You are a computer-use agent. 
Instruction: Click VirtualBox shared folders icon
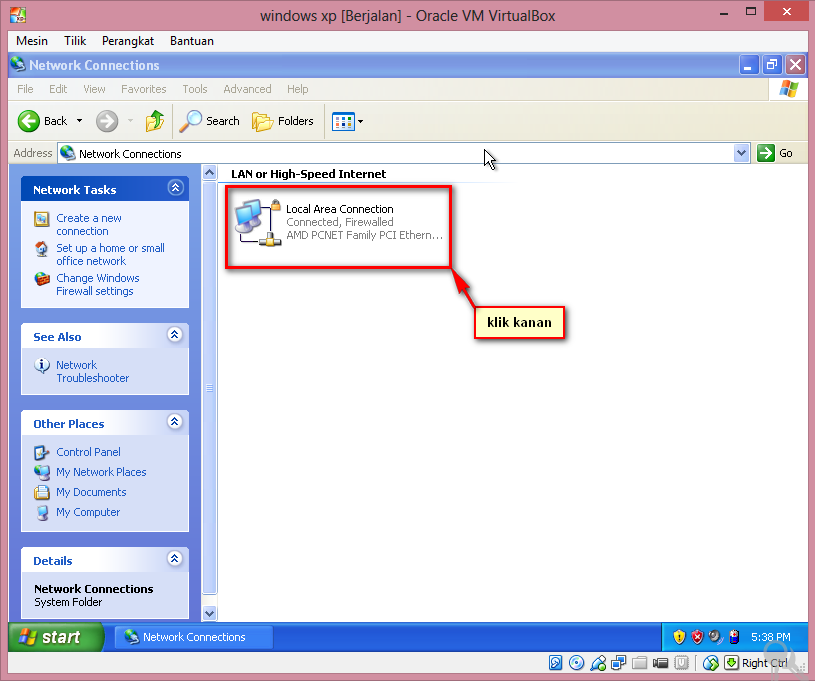[x=640, y=663]
